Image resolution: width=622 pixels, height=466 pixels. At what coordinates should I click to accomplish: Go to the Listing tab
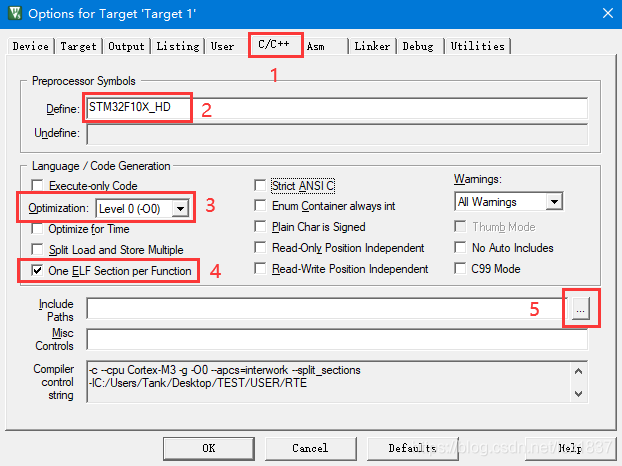click(177, 46)
